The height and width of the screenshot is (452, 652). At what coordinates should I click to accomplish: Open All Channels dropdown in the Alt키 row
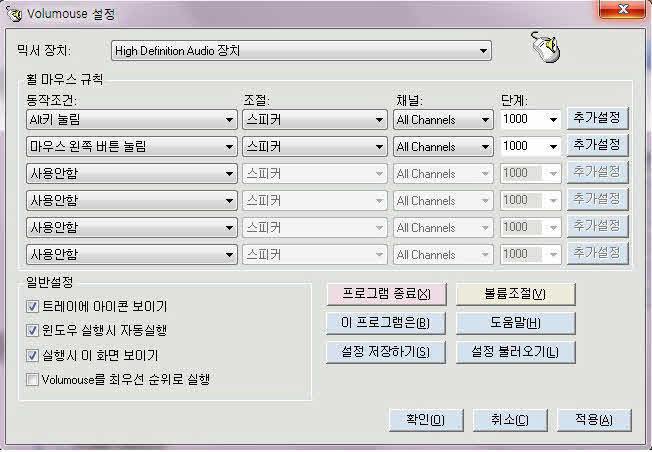[x=443, y=120]
